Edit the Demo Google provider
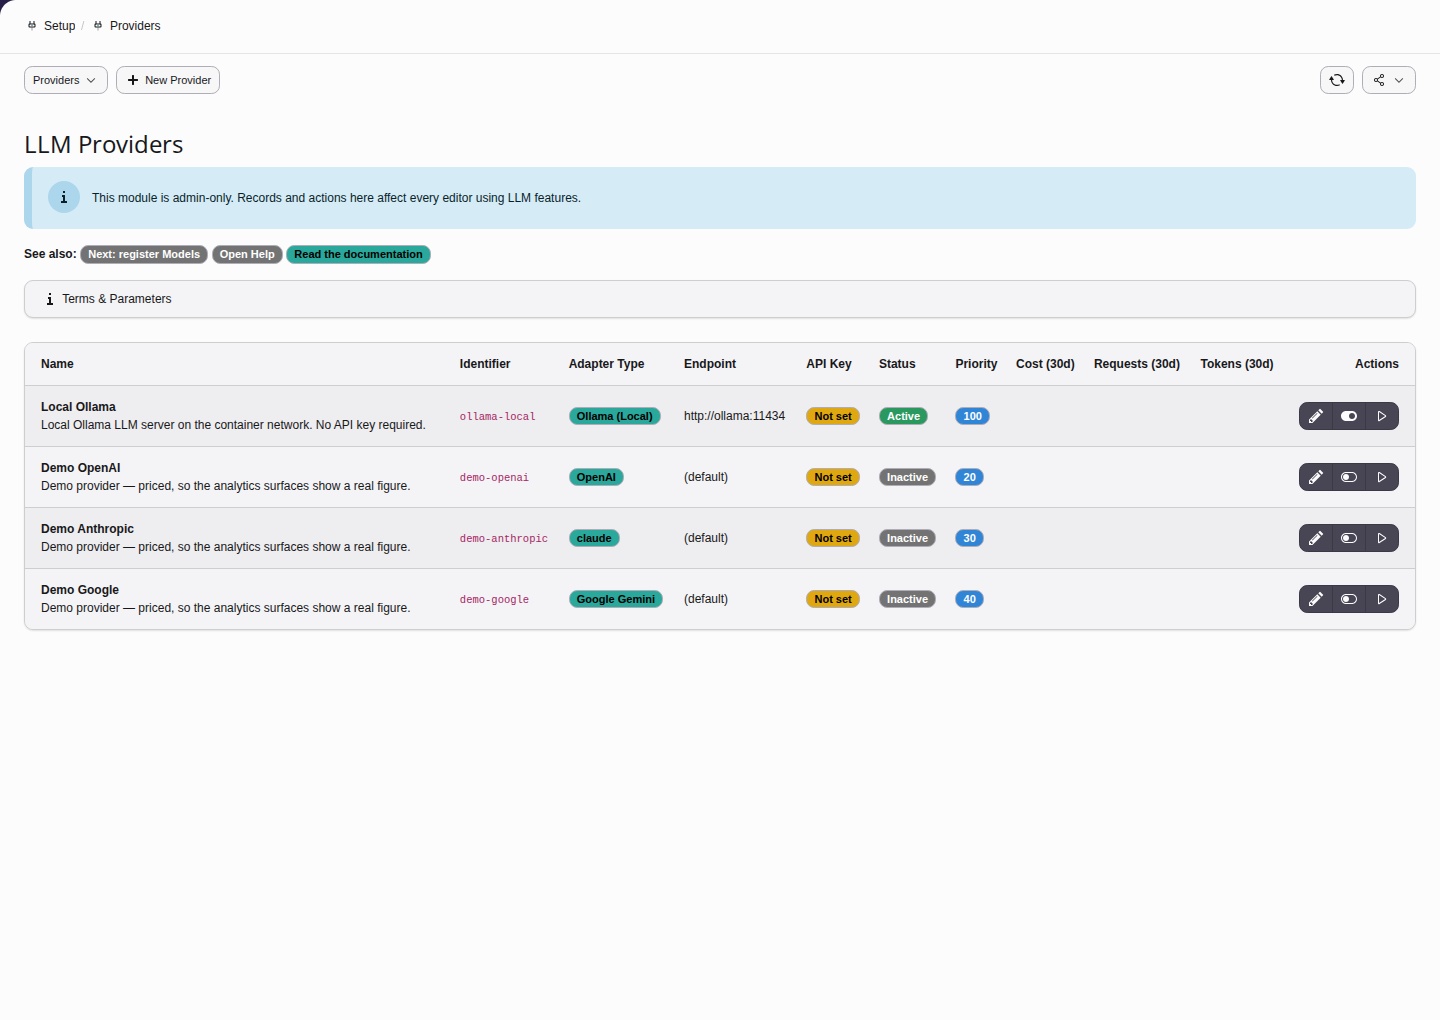Viewport: 1440px width, 1020px height. pos(1316,599)
